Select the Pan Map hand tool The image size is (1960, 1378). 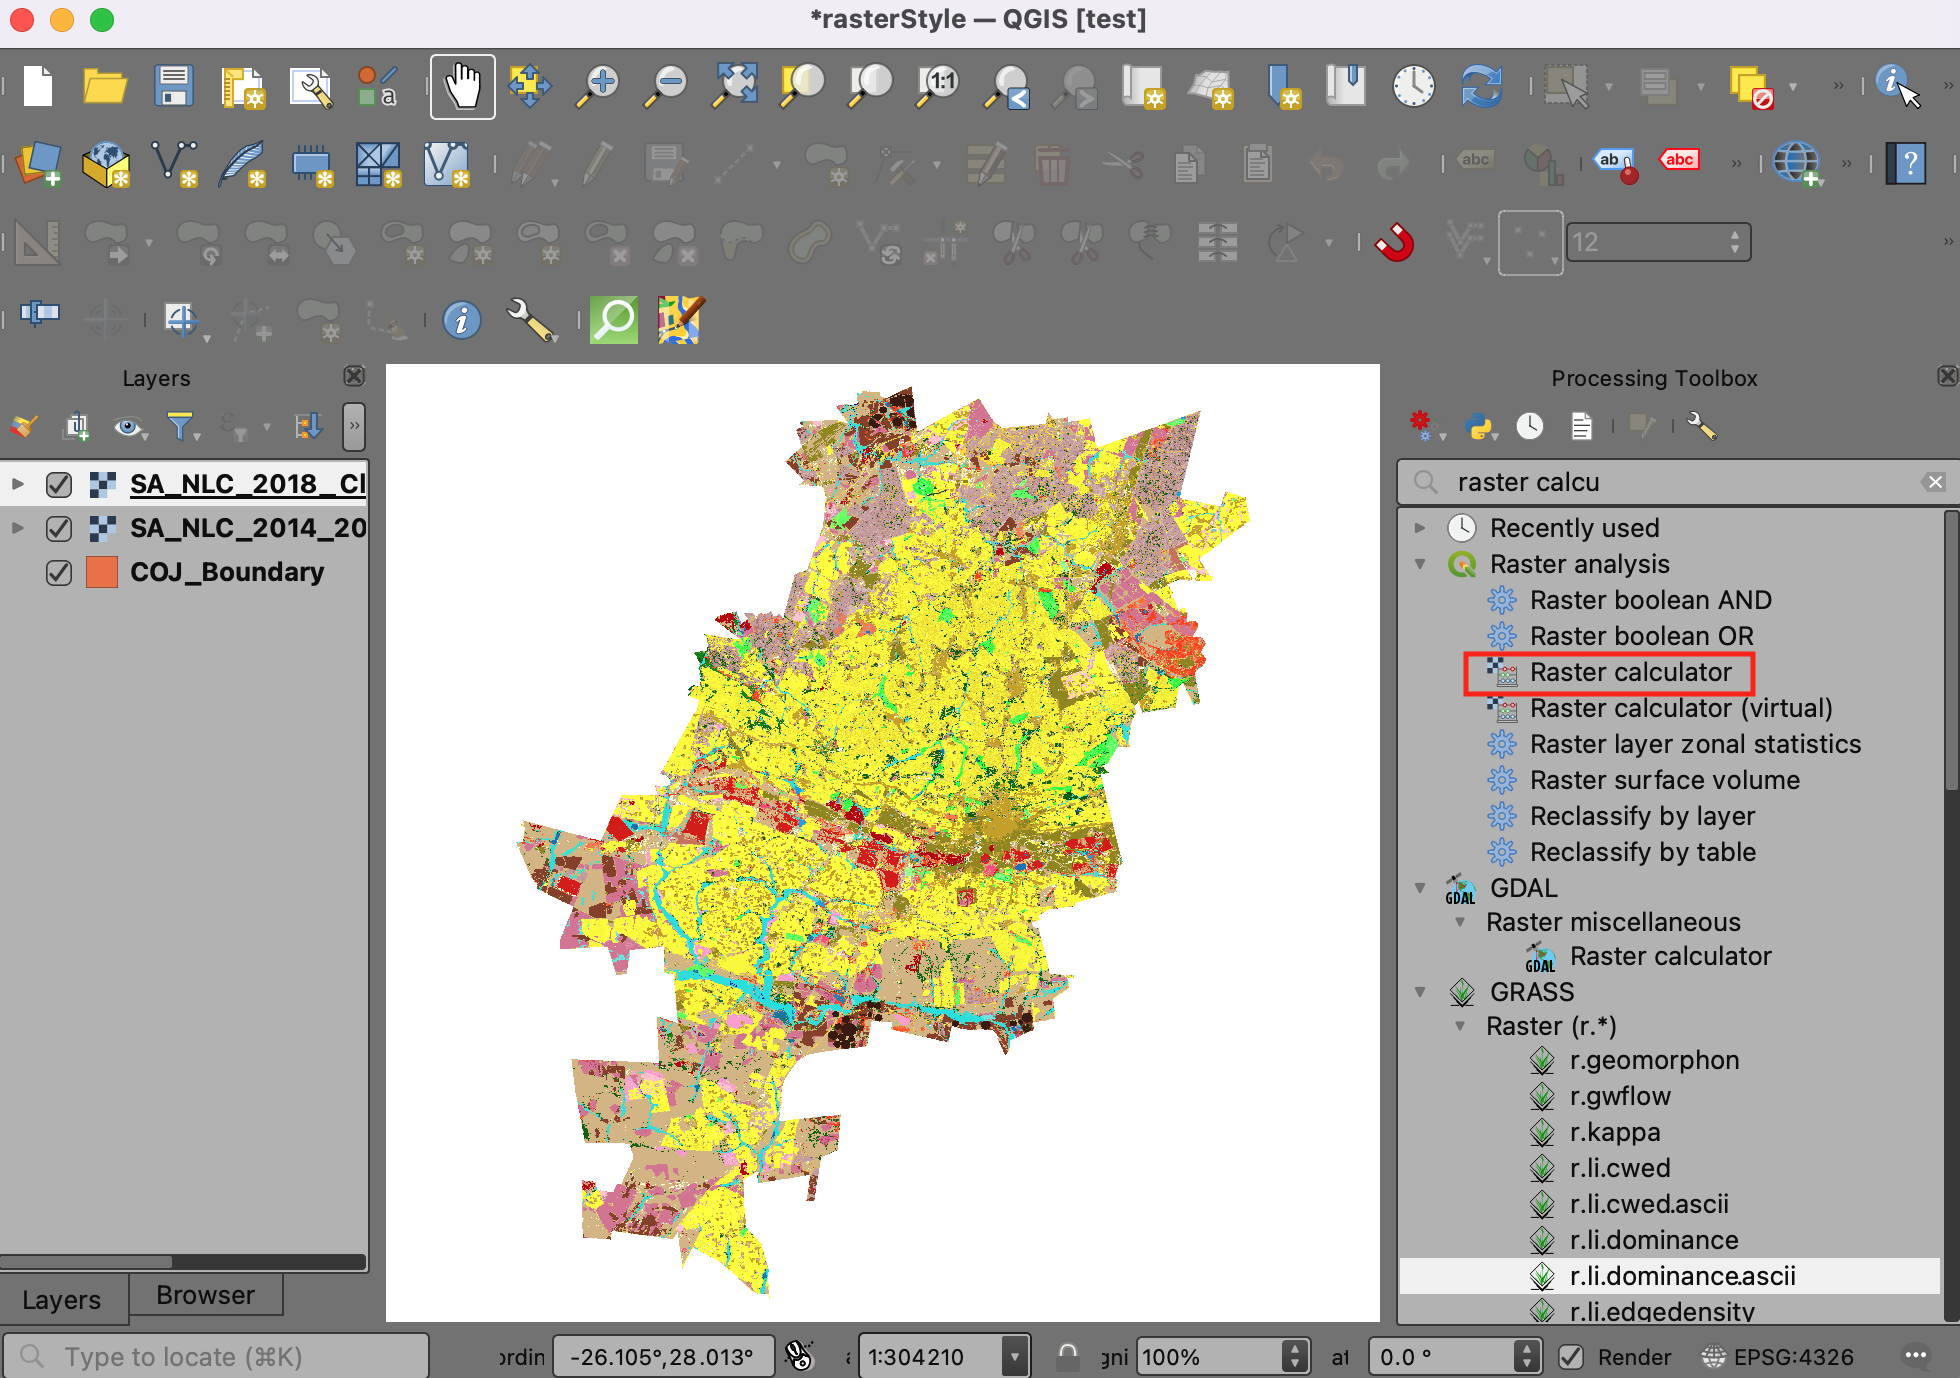click(x=462, y=86)
